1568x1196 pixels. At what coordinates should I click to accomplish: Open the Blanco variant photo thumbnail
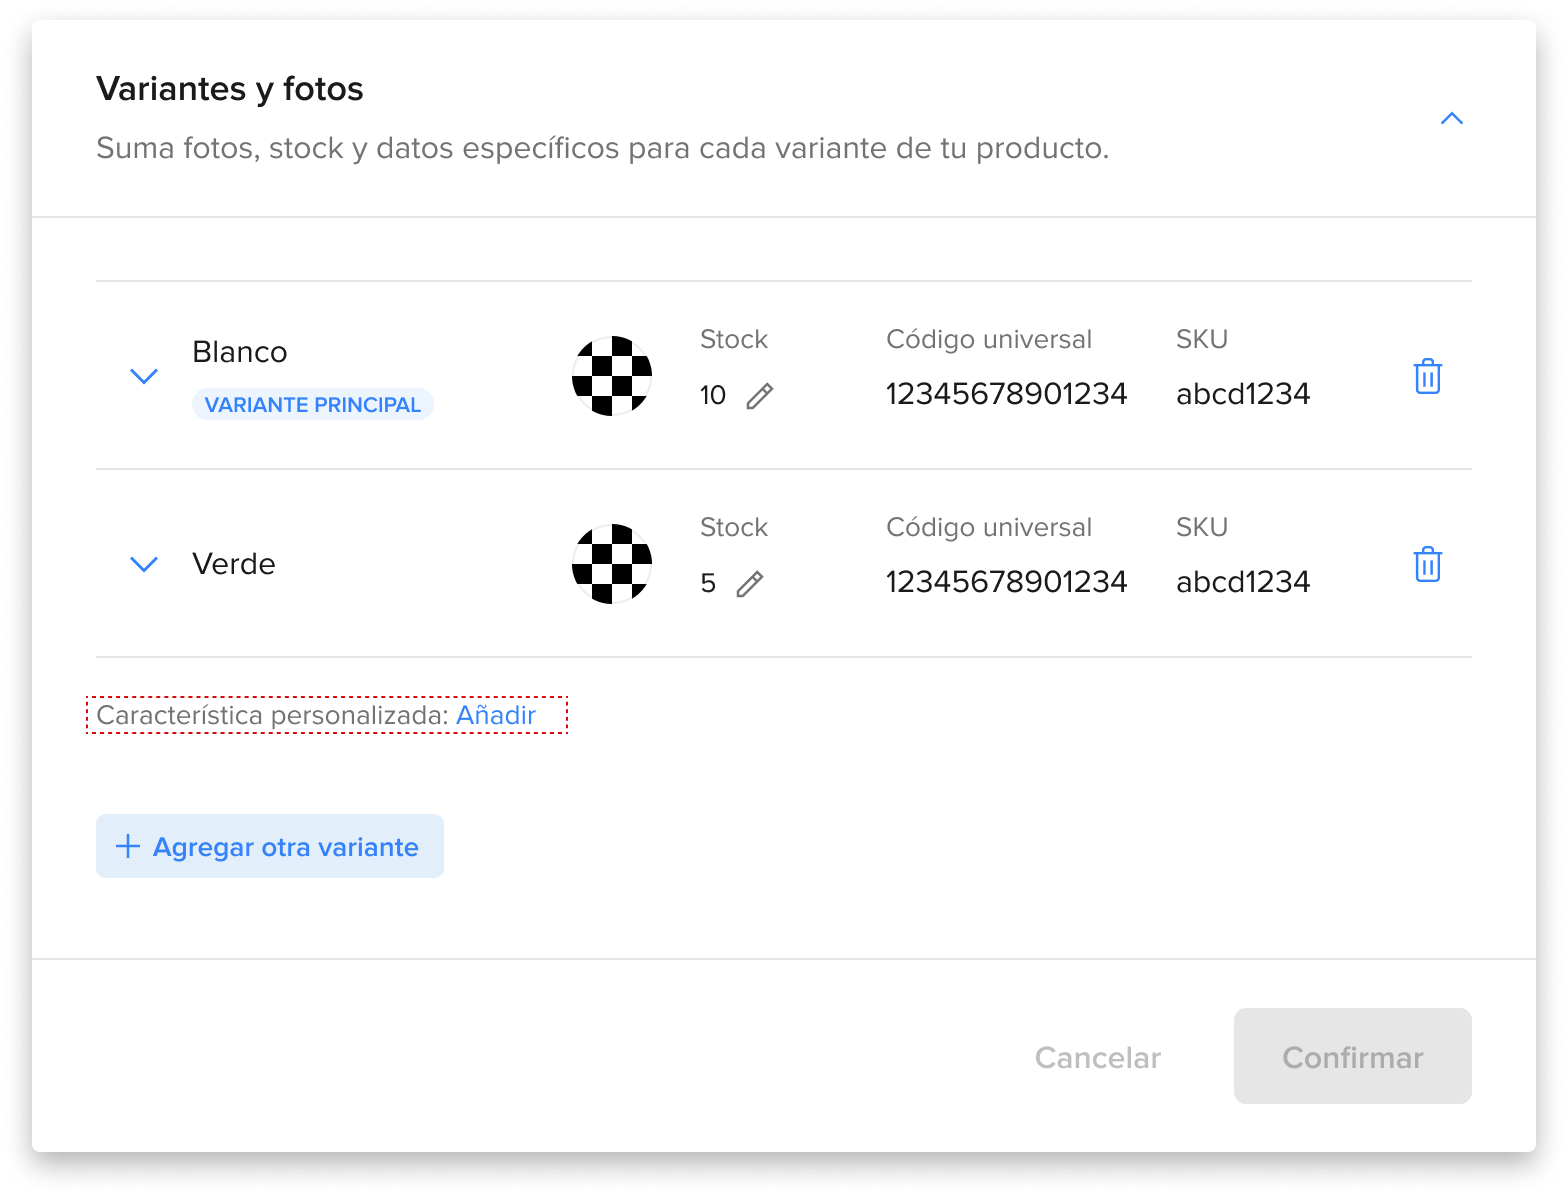coord(612,376)
